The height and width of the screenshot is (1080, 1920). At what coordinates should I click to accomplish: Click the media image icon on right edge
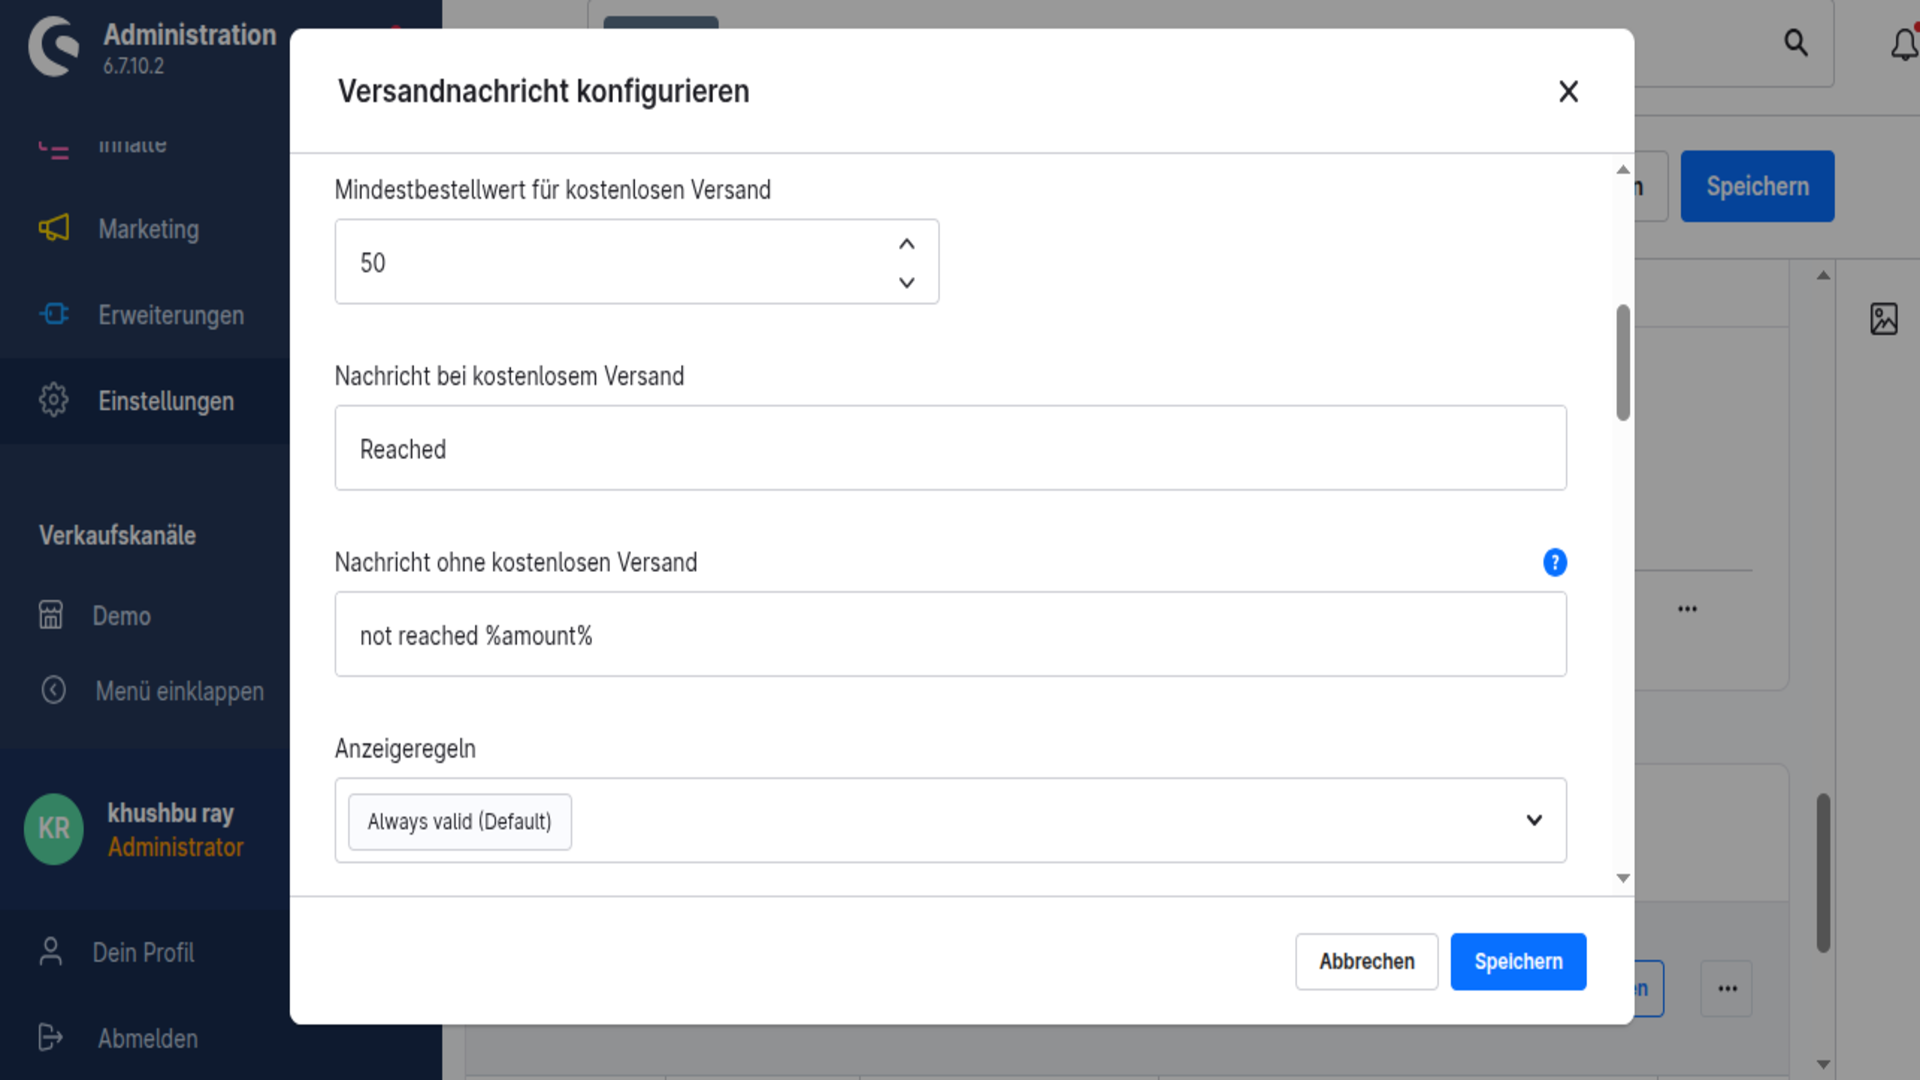(1884, 319)
